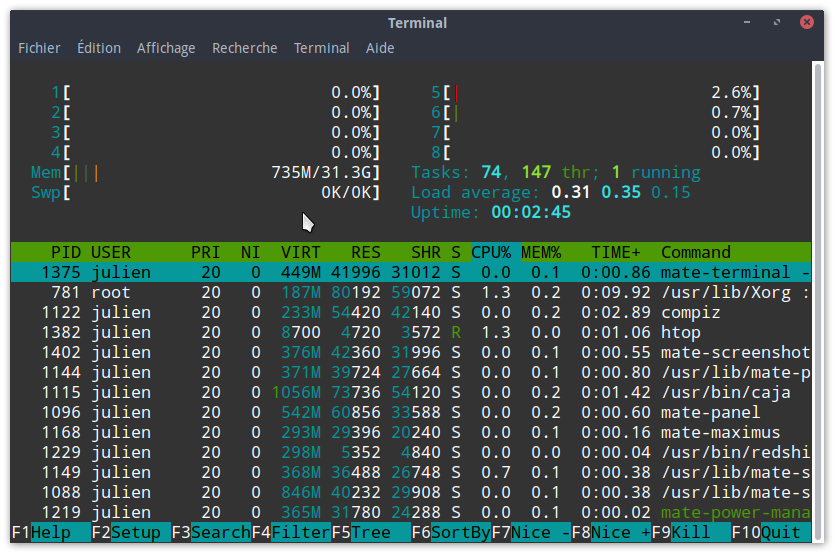Click the F4 Filter button

point(291,532)
